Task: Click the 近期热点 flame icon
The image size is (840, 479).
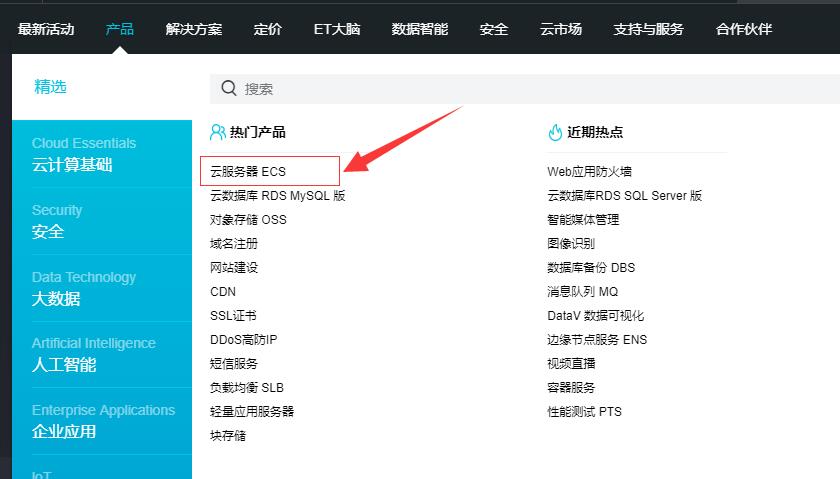Action: [x=555, y=132]
